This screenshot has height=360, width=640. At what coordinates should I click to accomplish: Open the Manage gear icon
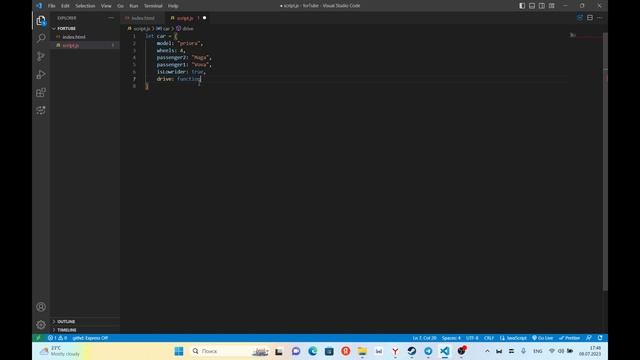[x=41, y=325]
